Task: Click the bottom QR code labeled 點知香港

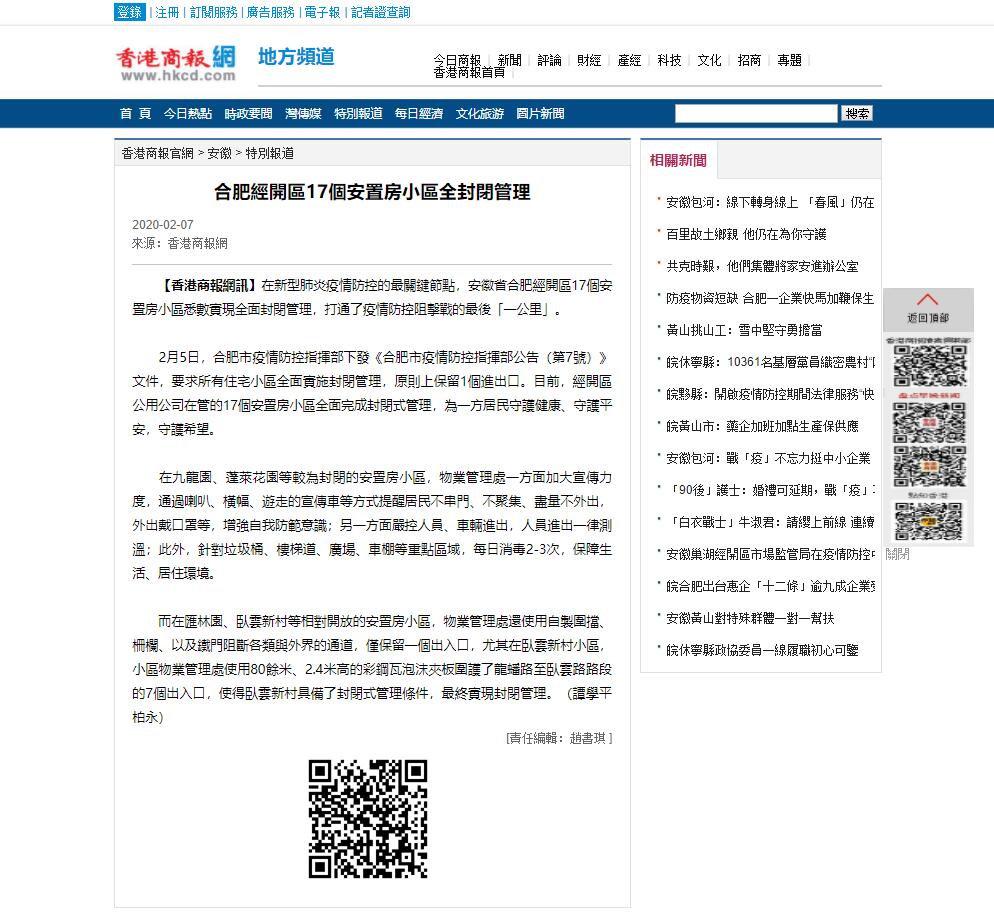Action: (929, 516)
